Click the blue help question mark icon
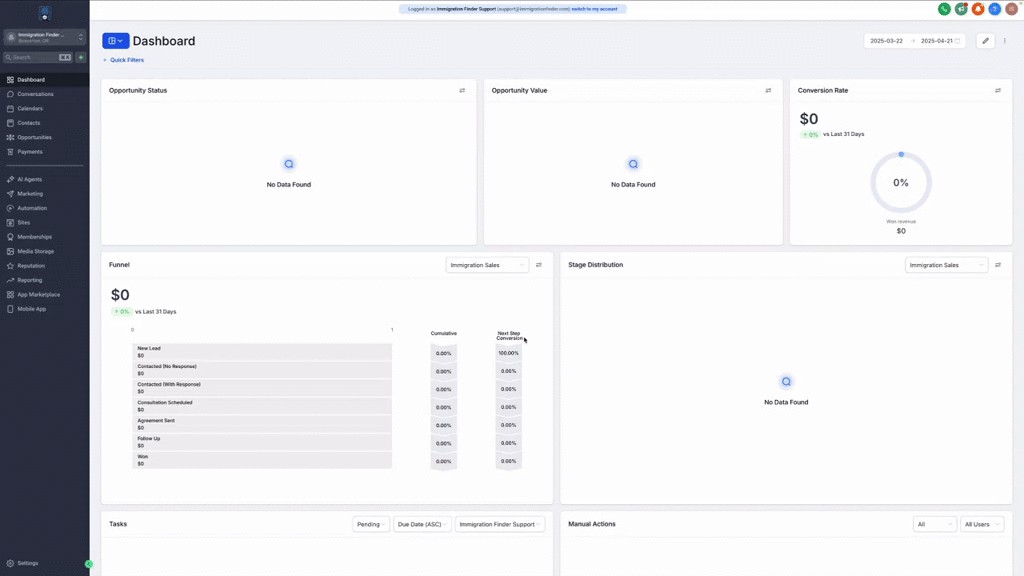Image resolution: width=1024 pixels, height=576 pixels. (x=995, y=9)
